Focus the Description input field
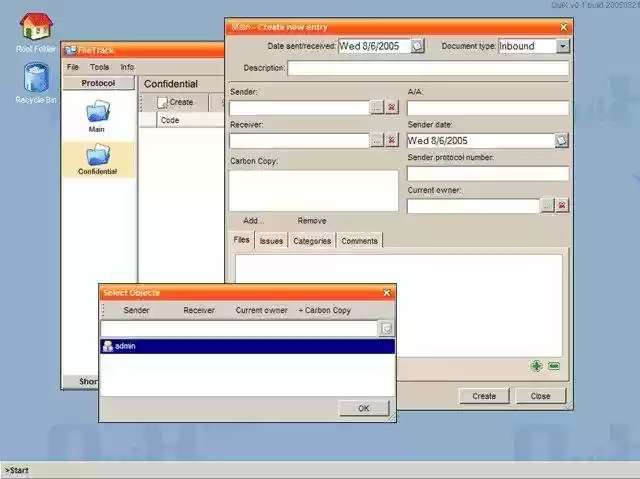640x479 pixels. coord(428,68)
